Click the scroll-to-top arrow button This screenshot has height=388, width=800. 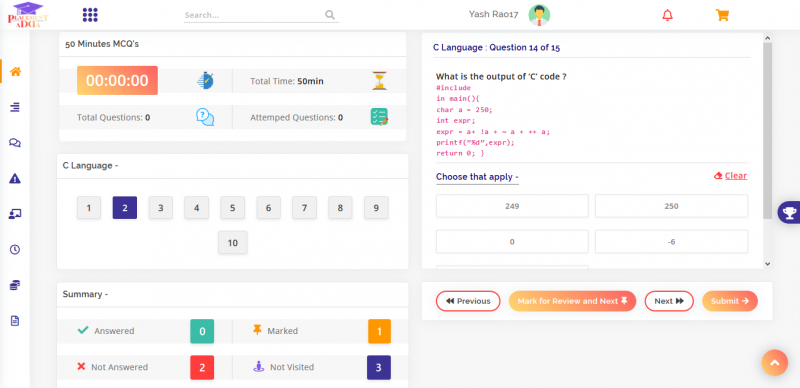click(x=774, y=362)
